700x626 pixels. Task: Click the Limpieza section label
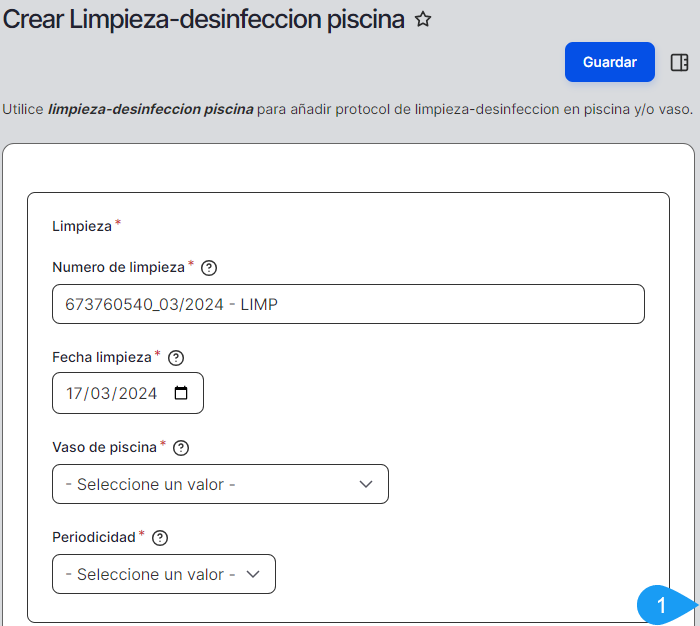[82, 226]
